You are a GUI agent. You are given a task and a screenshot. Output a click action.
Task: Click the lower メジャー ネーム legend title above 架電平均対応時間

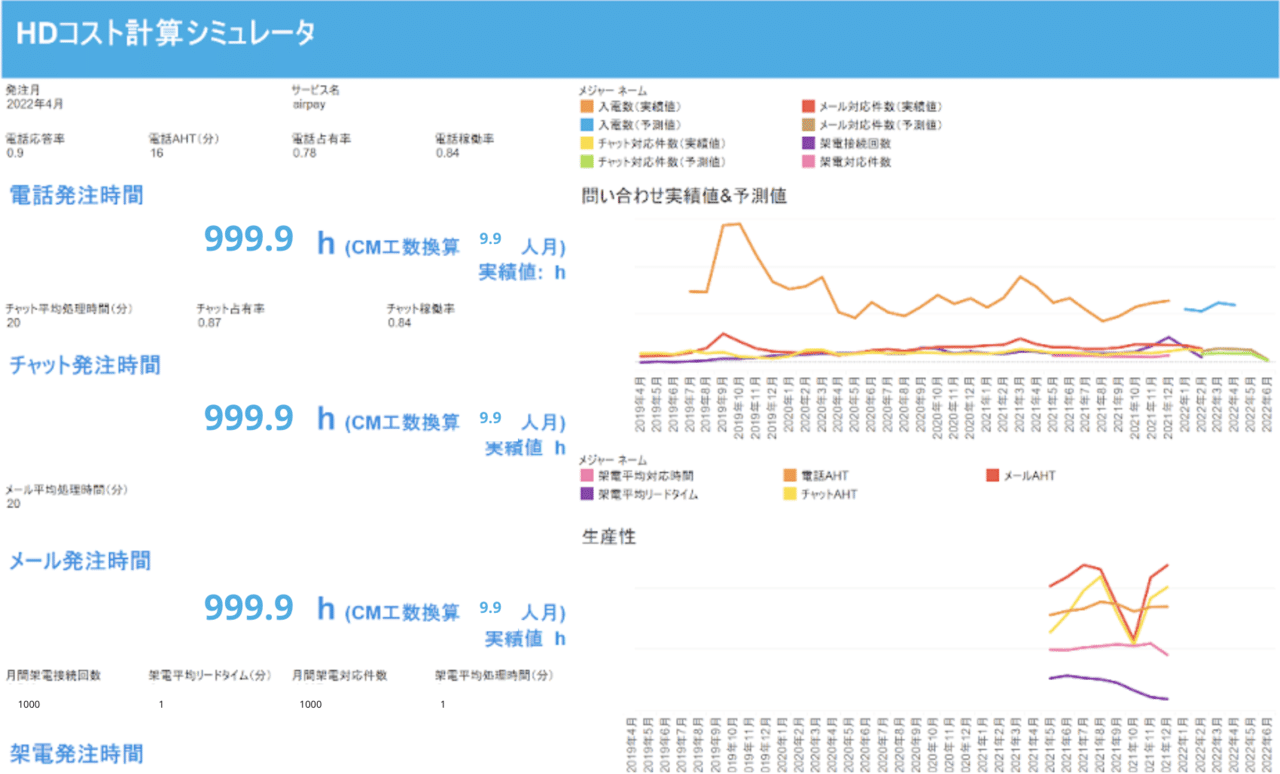613,460
